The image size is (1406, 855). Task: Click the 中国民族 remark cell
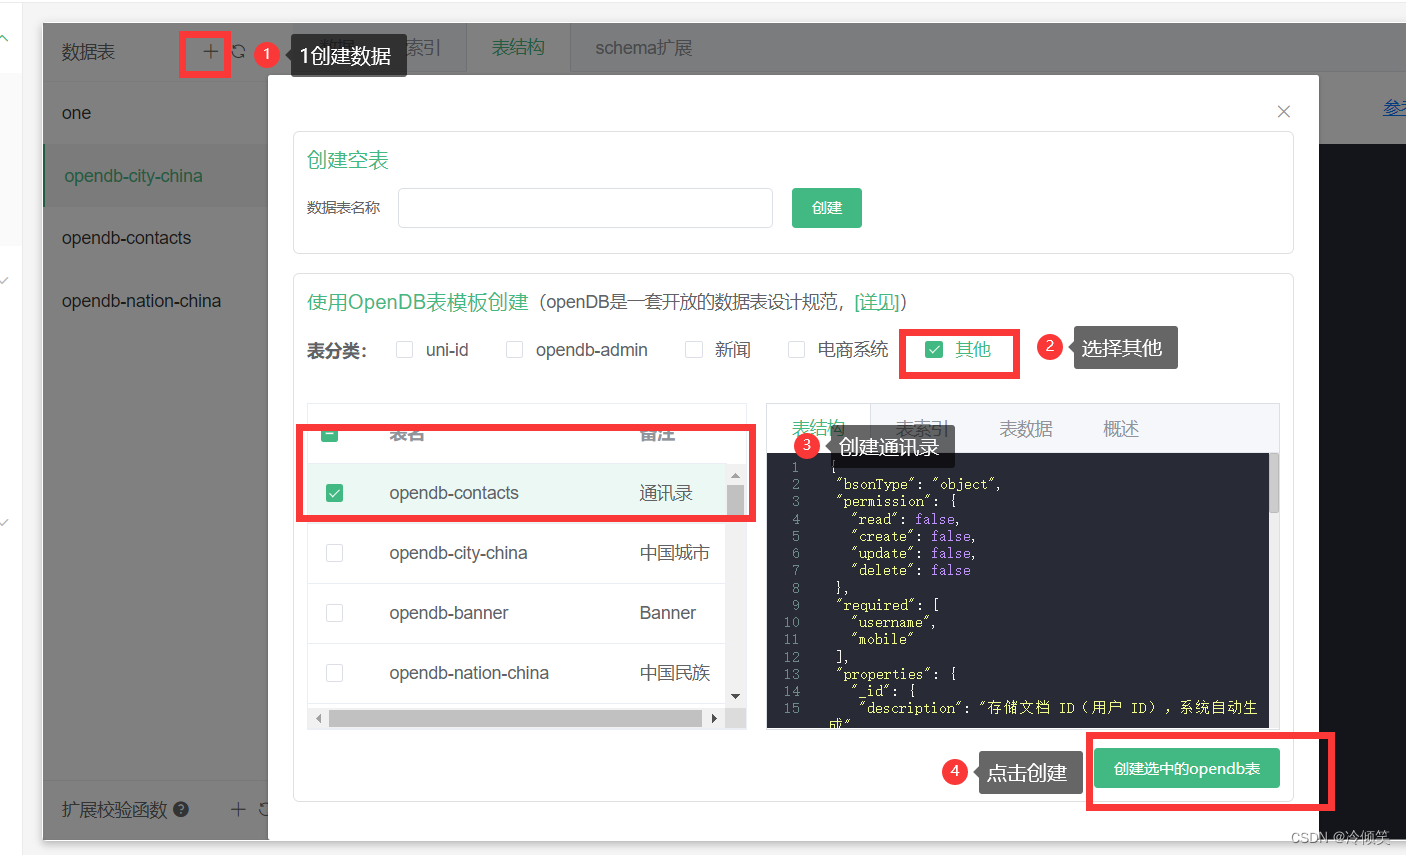tap(675, 673)
